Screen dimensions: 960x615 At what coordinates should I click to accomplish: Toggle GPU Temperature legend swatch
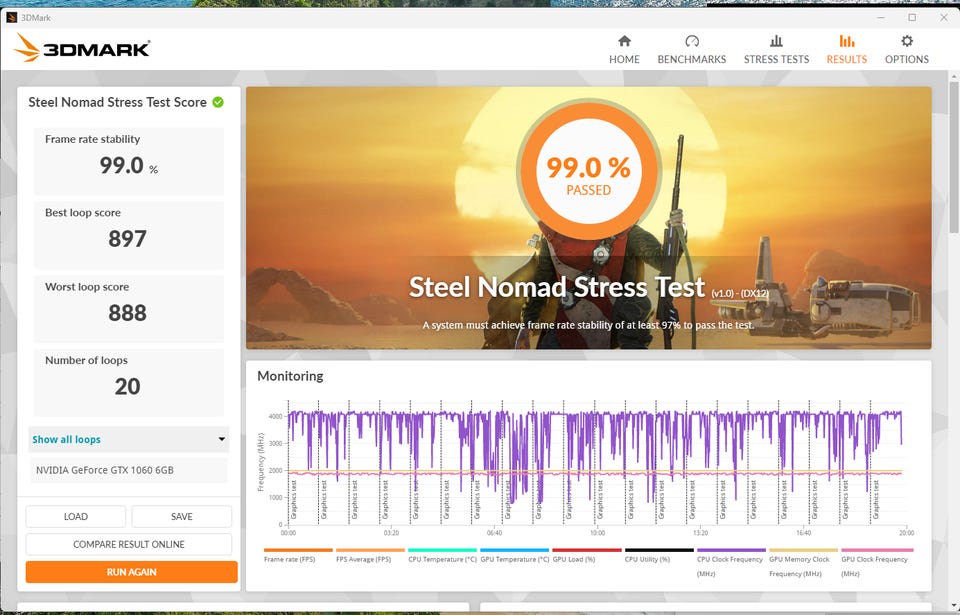point(515,550)
